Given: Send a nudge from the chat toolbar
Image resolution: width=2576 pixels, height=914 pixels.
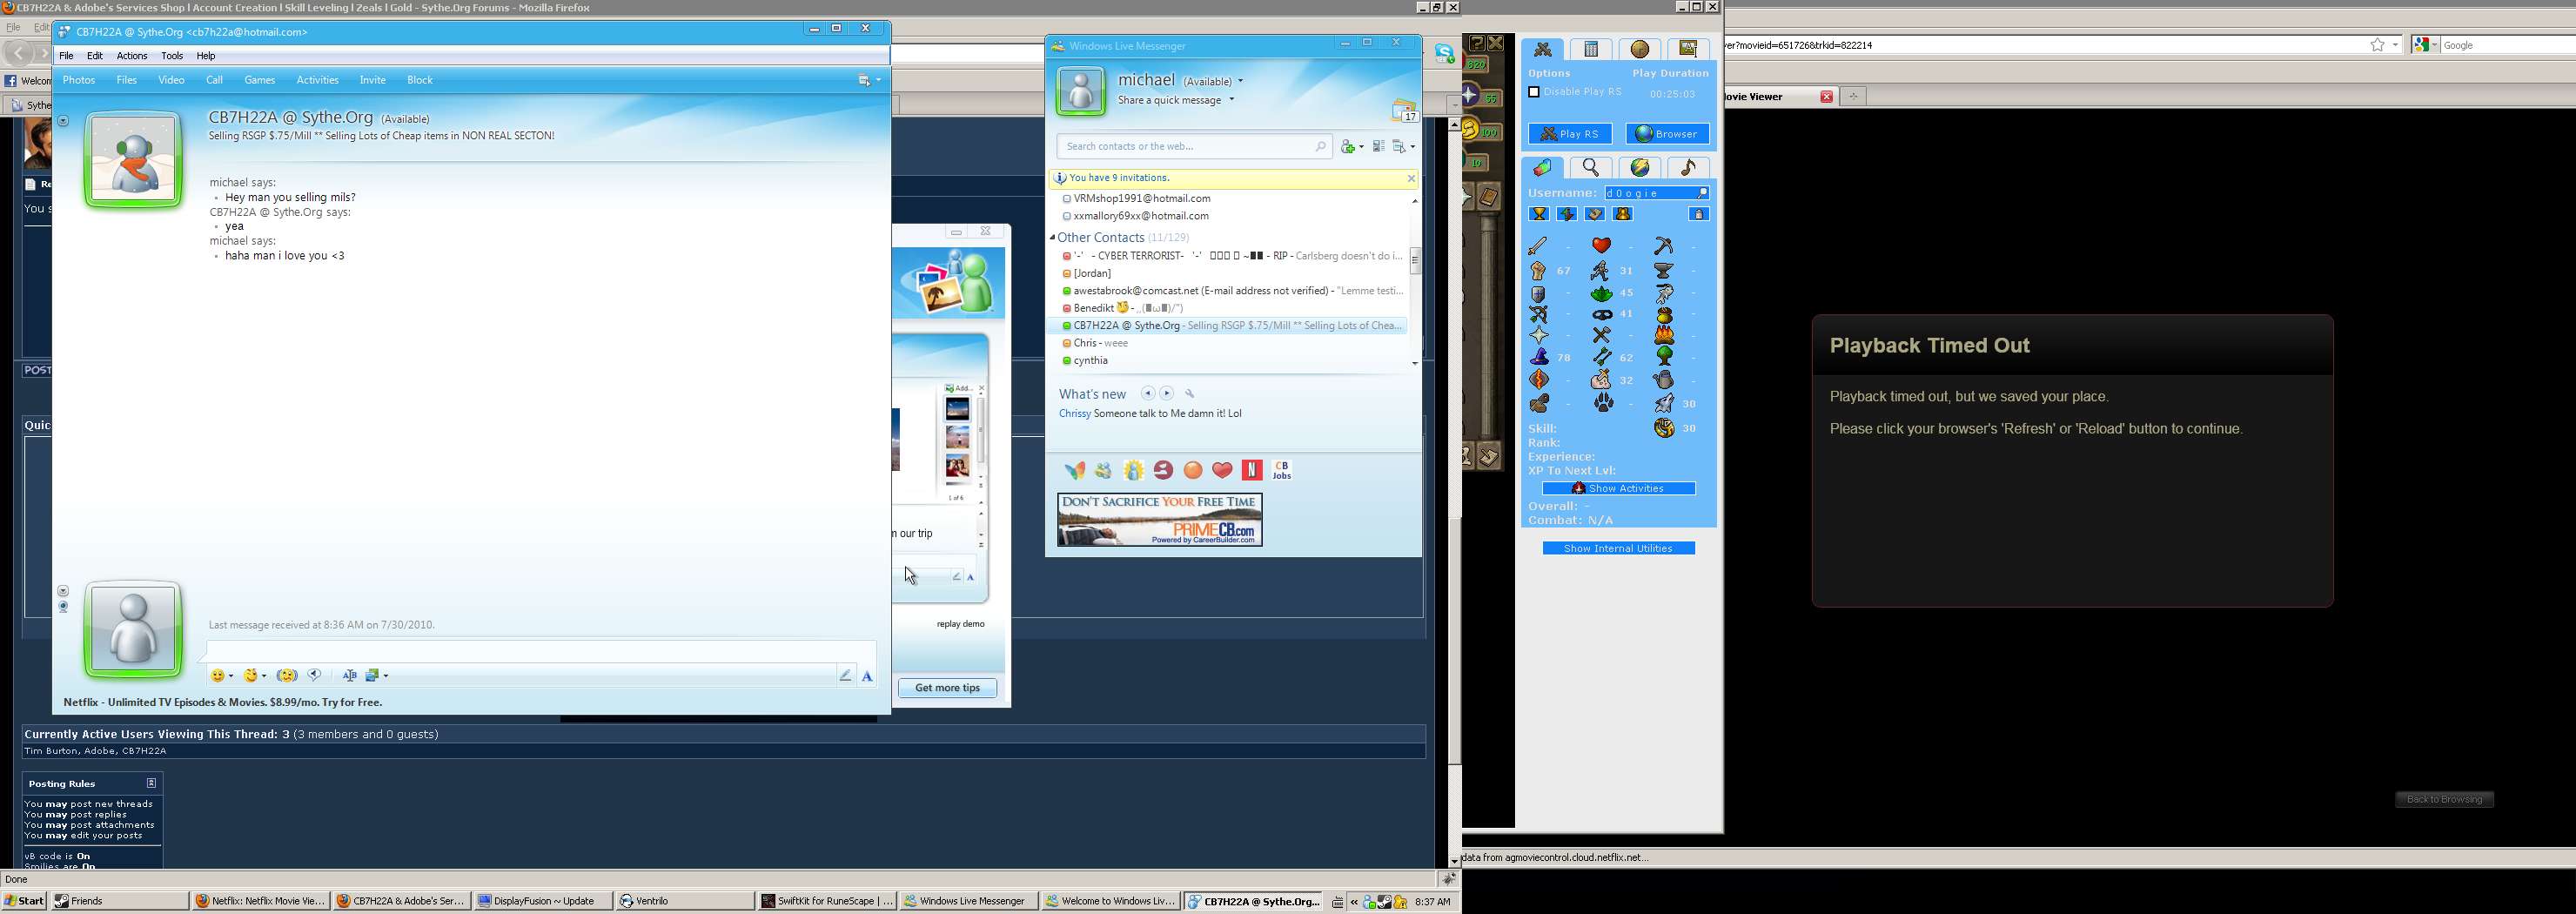Looking at the screenshot, I should coord(287,676).
